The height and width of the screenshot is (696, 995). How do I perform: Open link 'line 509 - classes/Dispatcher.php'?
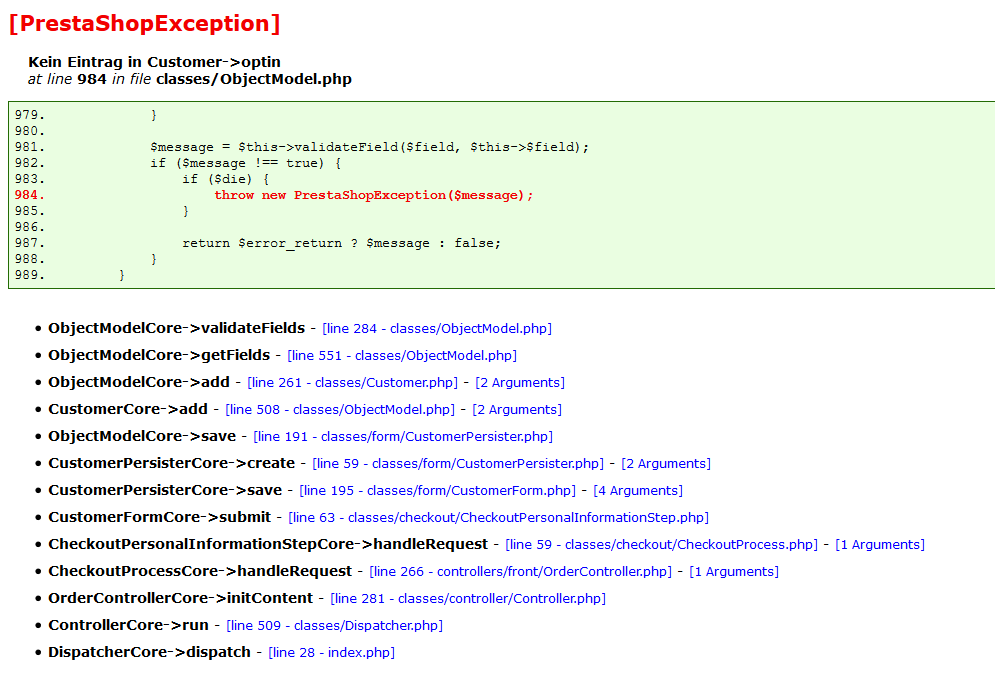[334, 625]
